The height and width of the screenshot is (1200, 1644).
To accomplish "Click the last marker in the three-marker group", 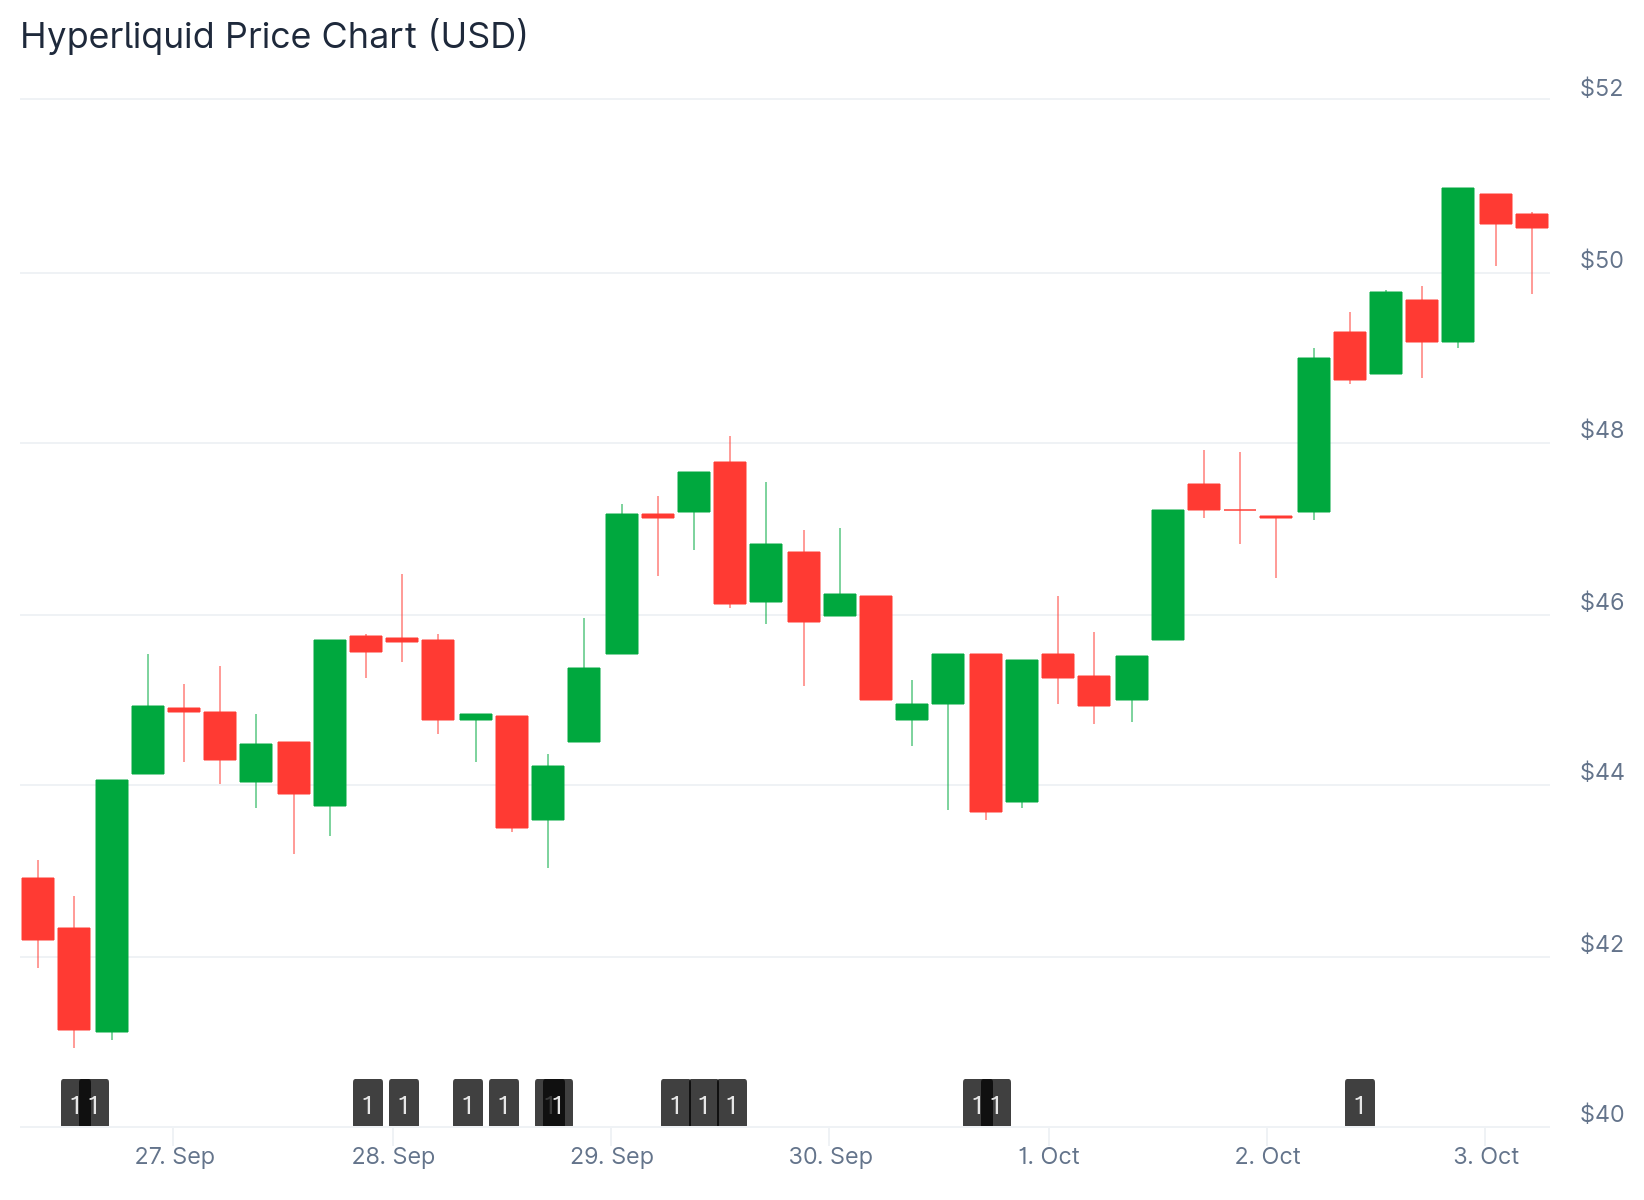I will tap(733, 1103).
